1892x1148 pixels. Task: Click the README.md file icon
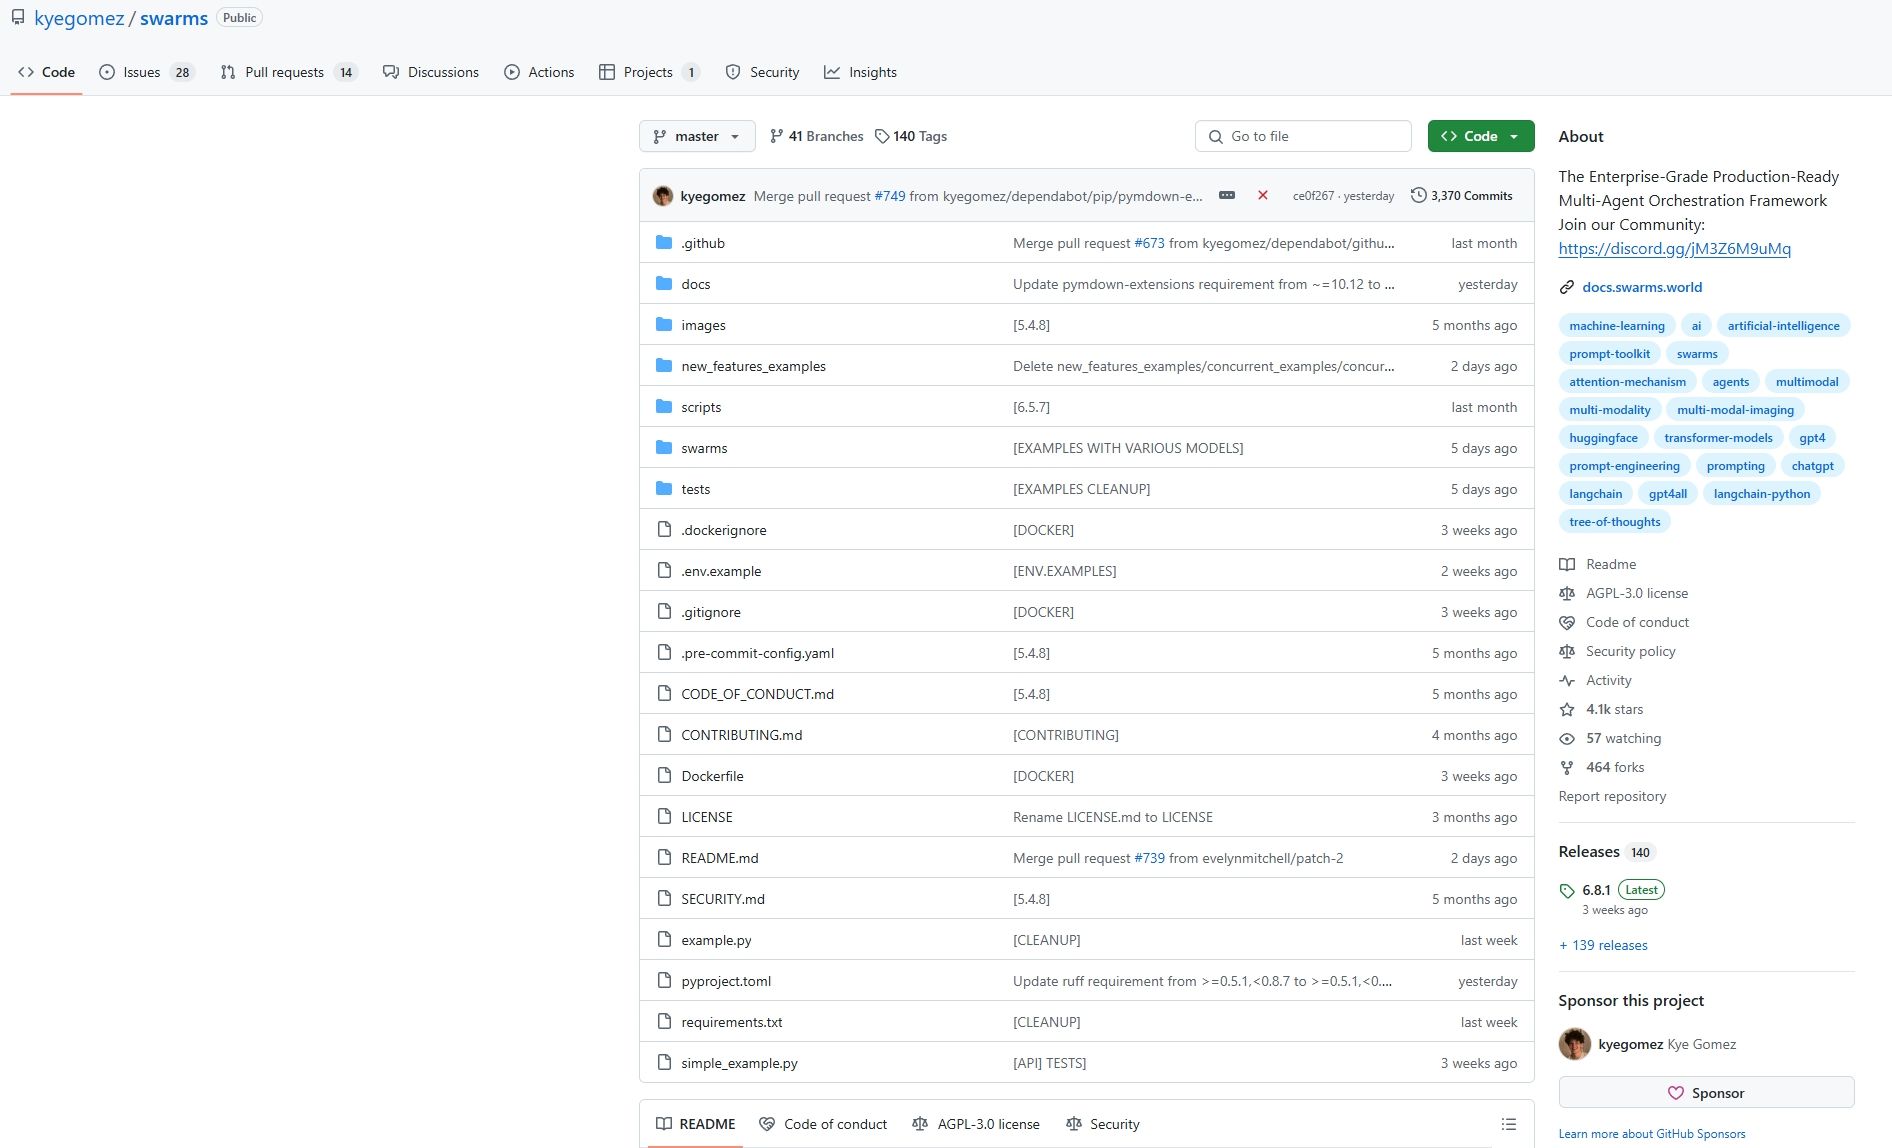pyautogui.click(x=664, y=858)
